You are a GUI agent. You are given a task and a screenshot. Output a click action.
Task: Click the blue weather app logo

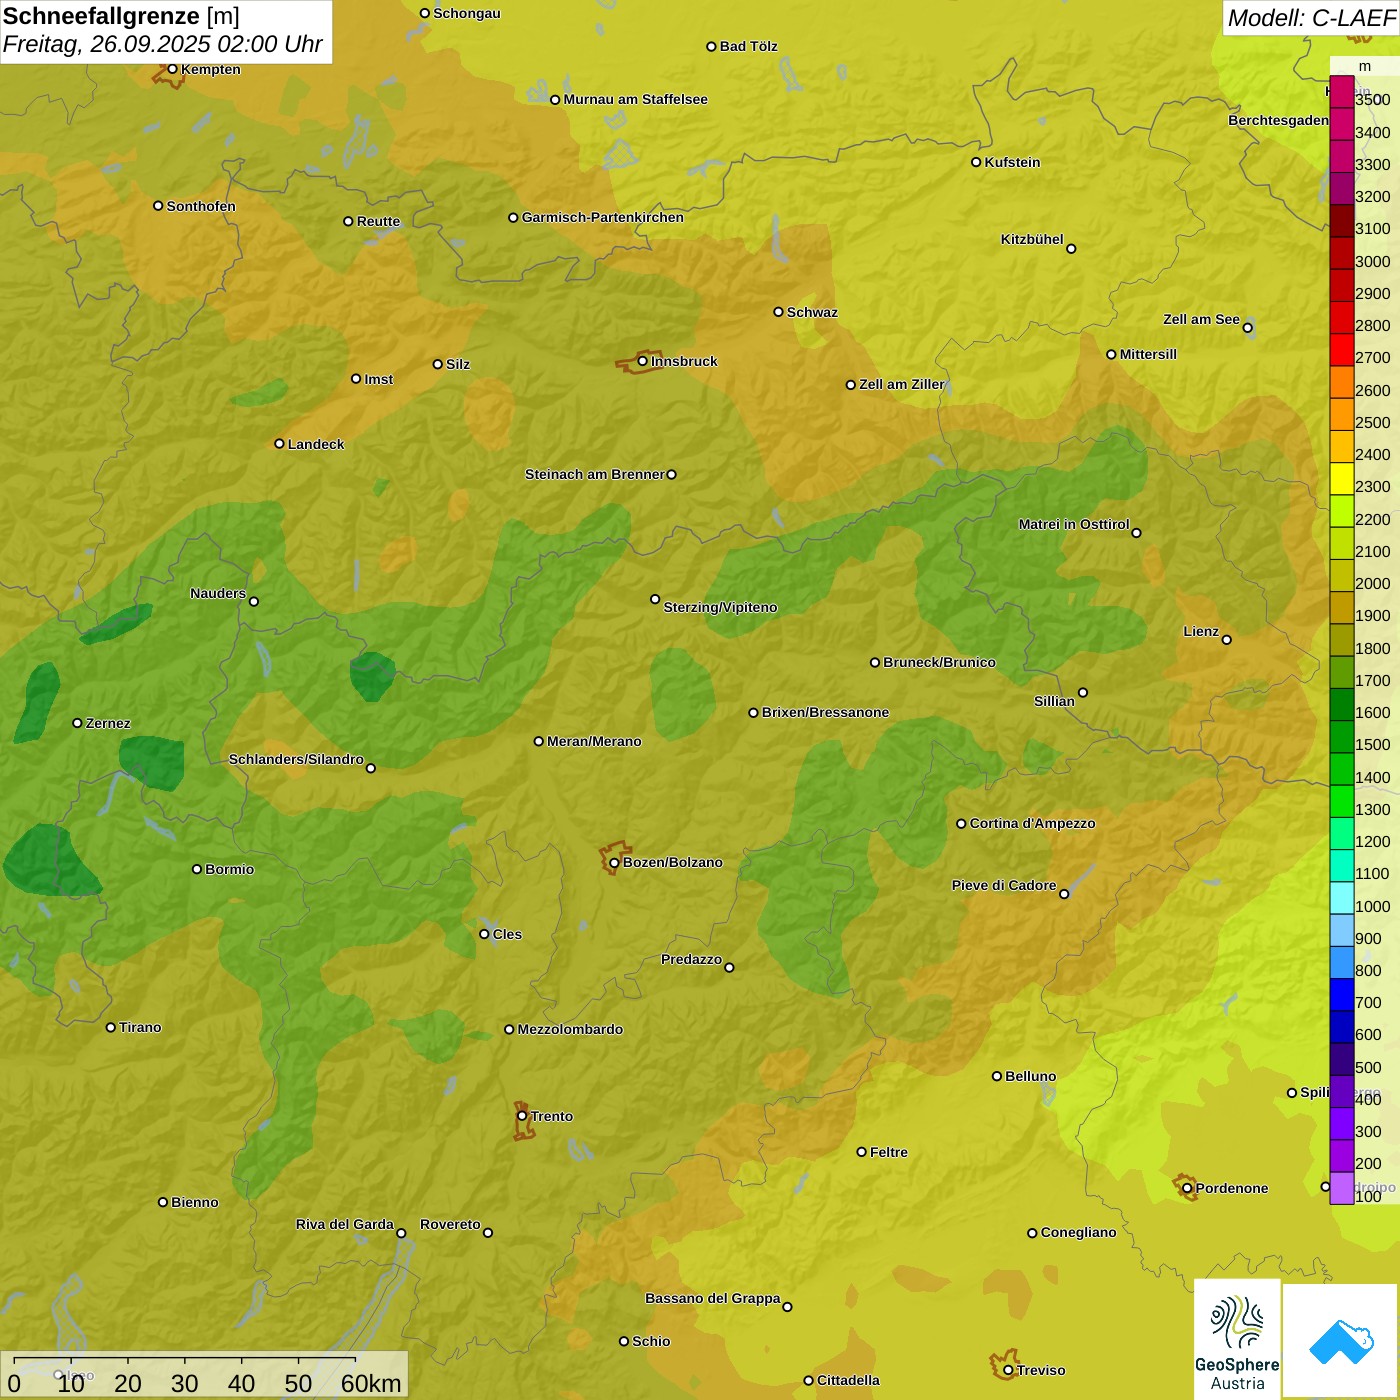1341,1341
